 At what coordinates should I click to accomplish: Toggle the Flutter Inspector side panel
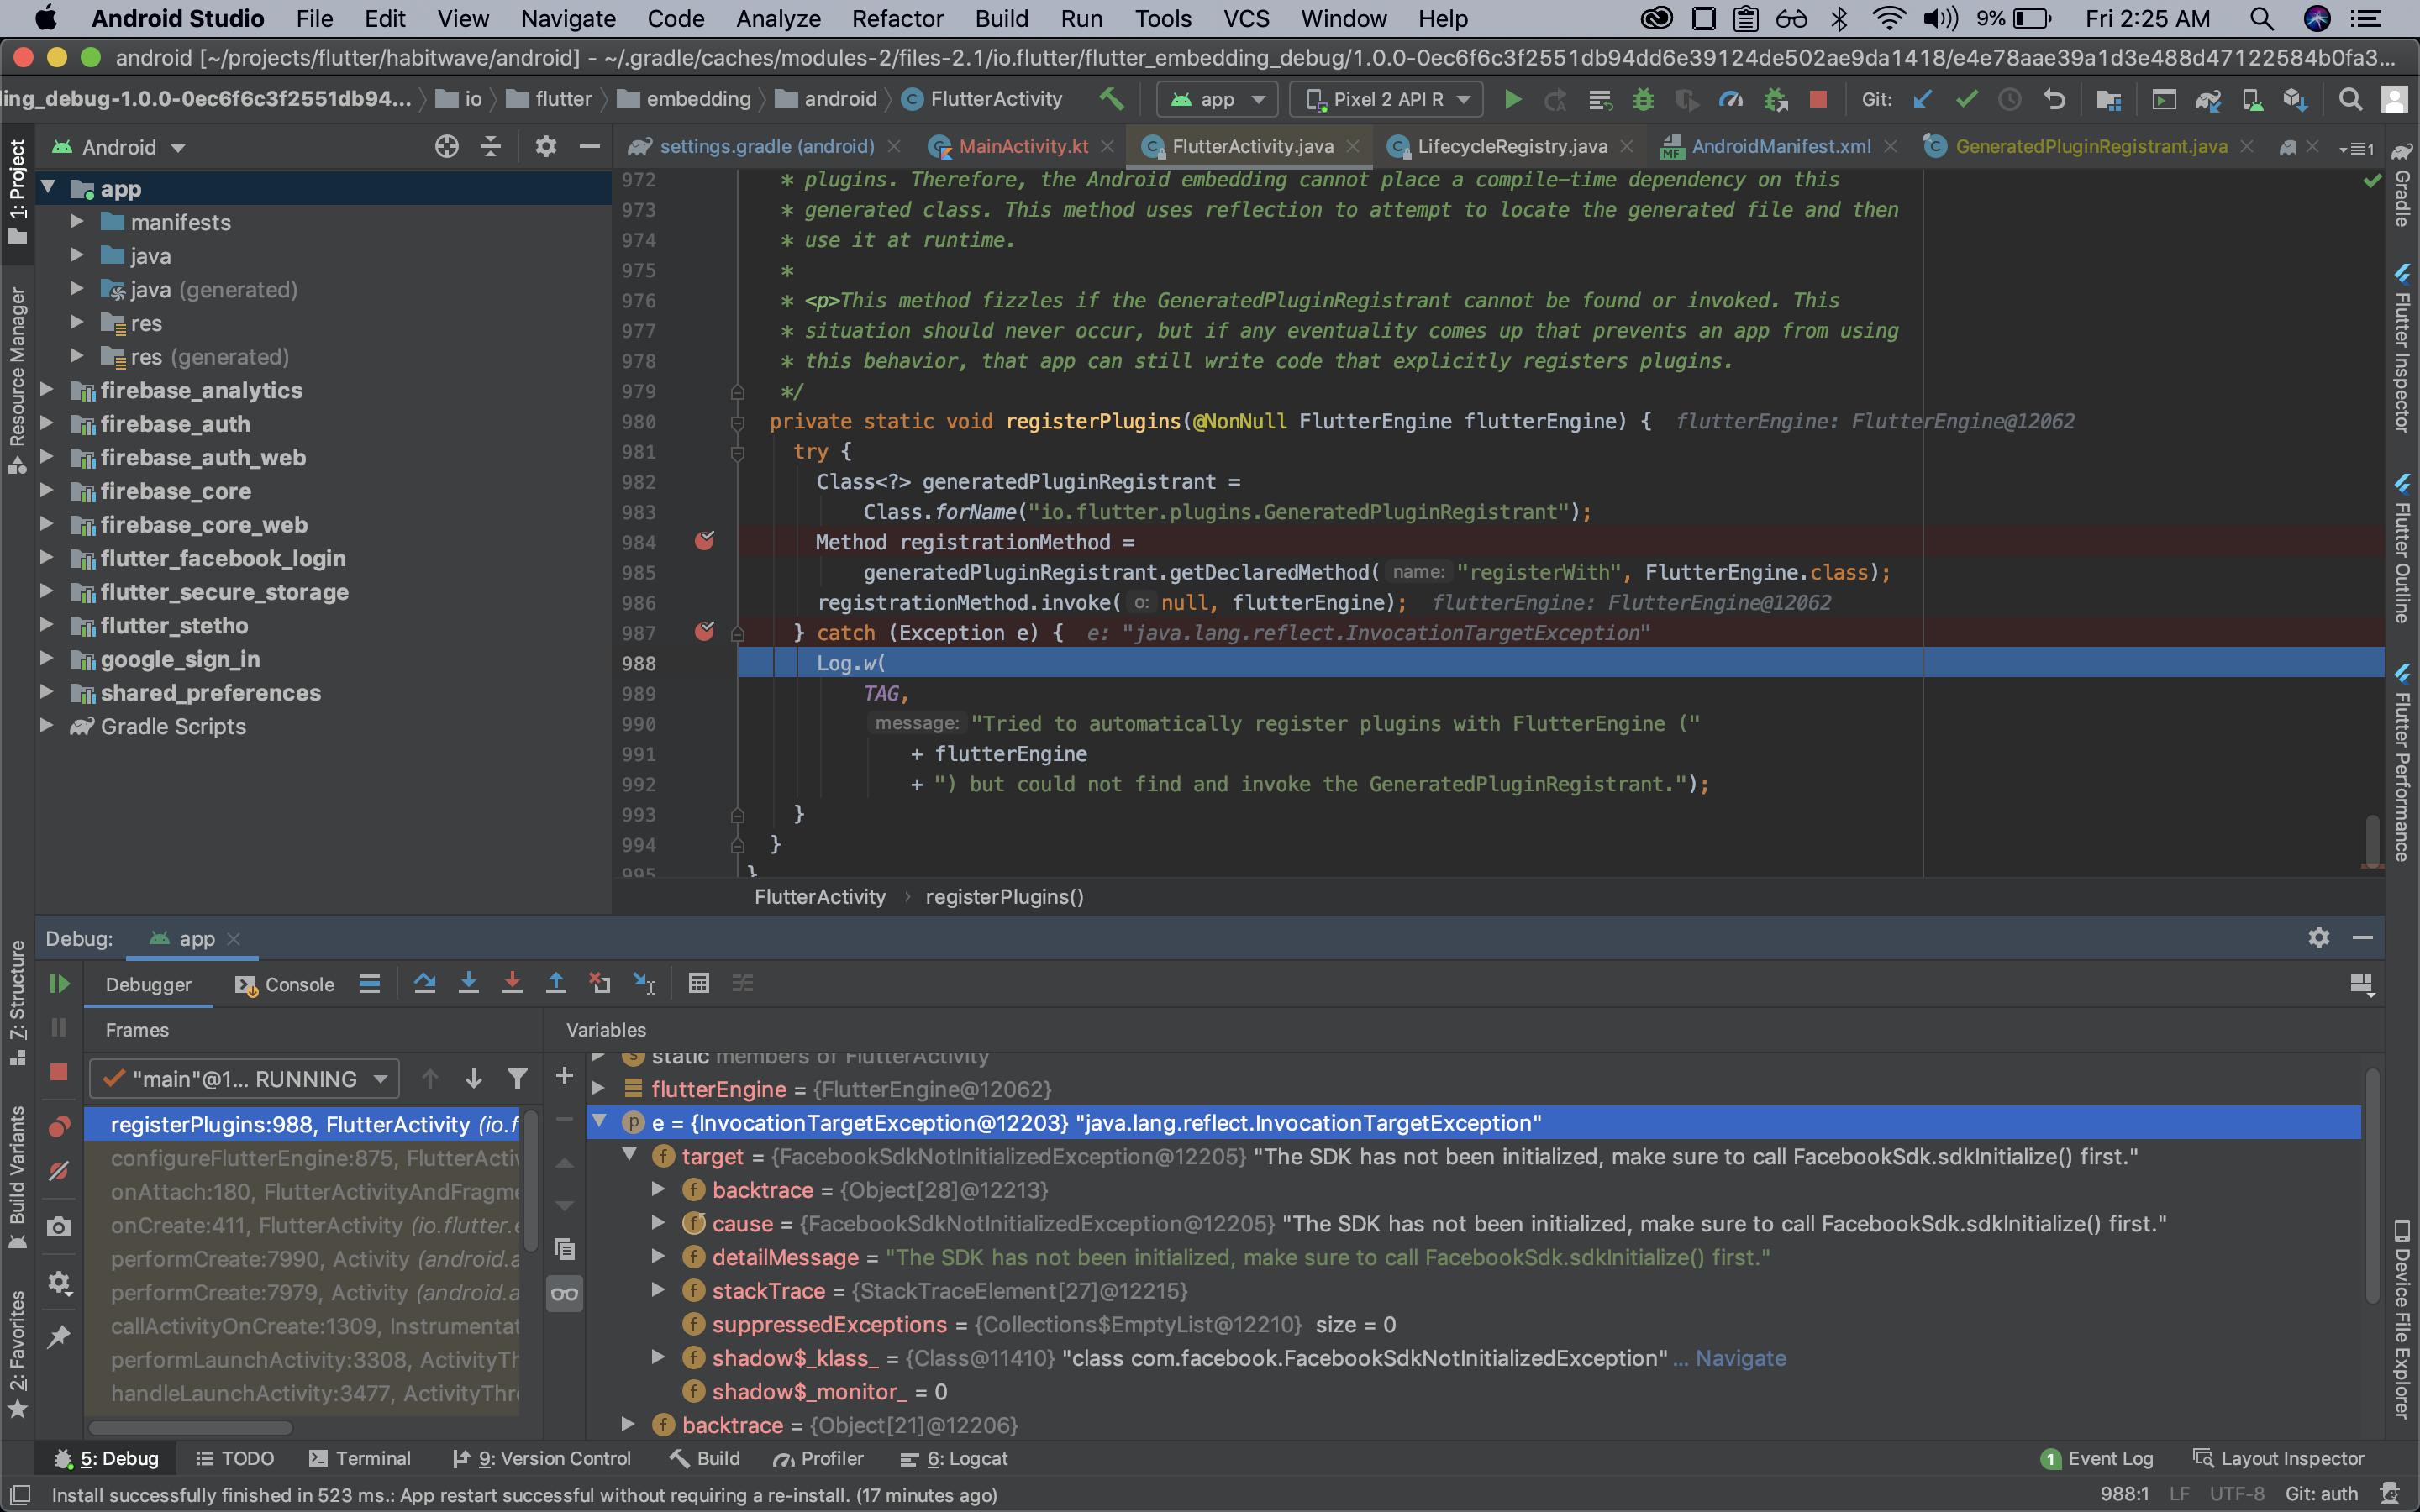coord(2402,348)
